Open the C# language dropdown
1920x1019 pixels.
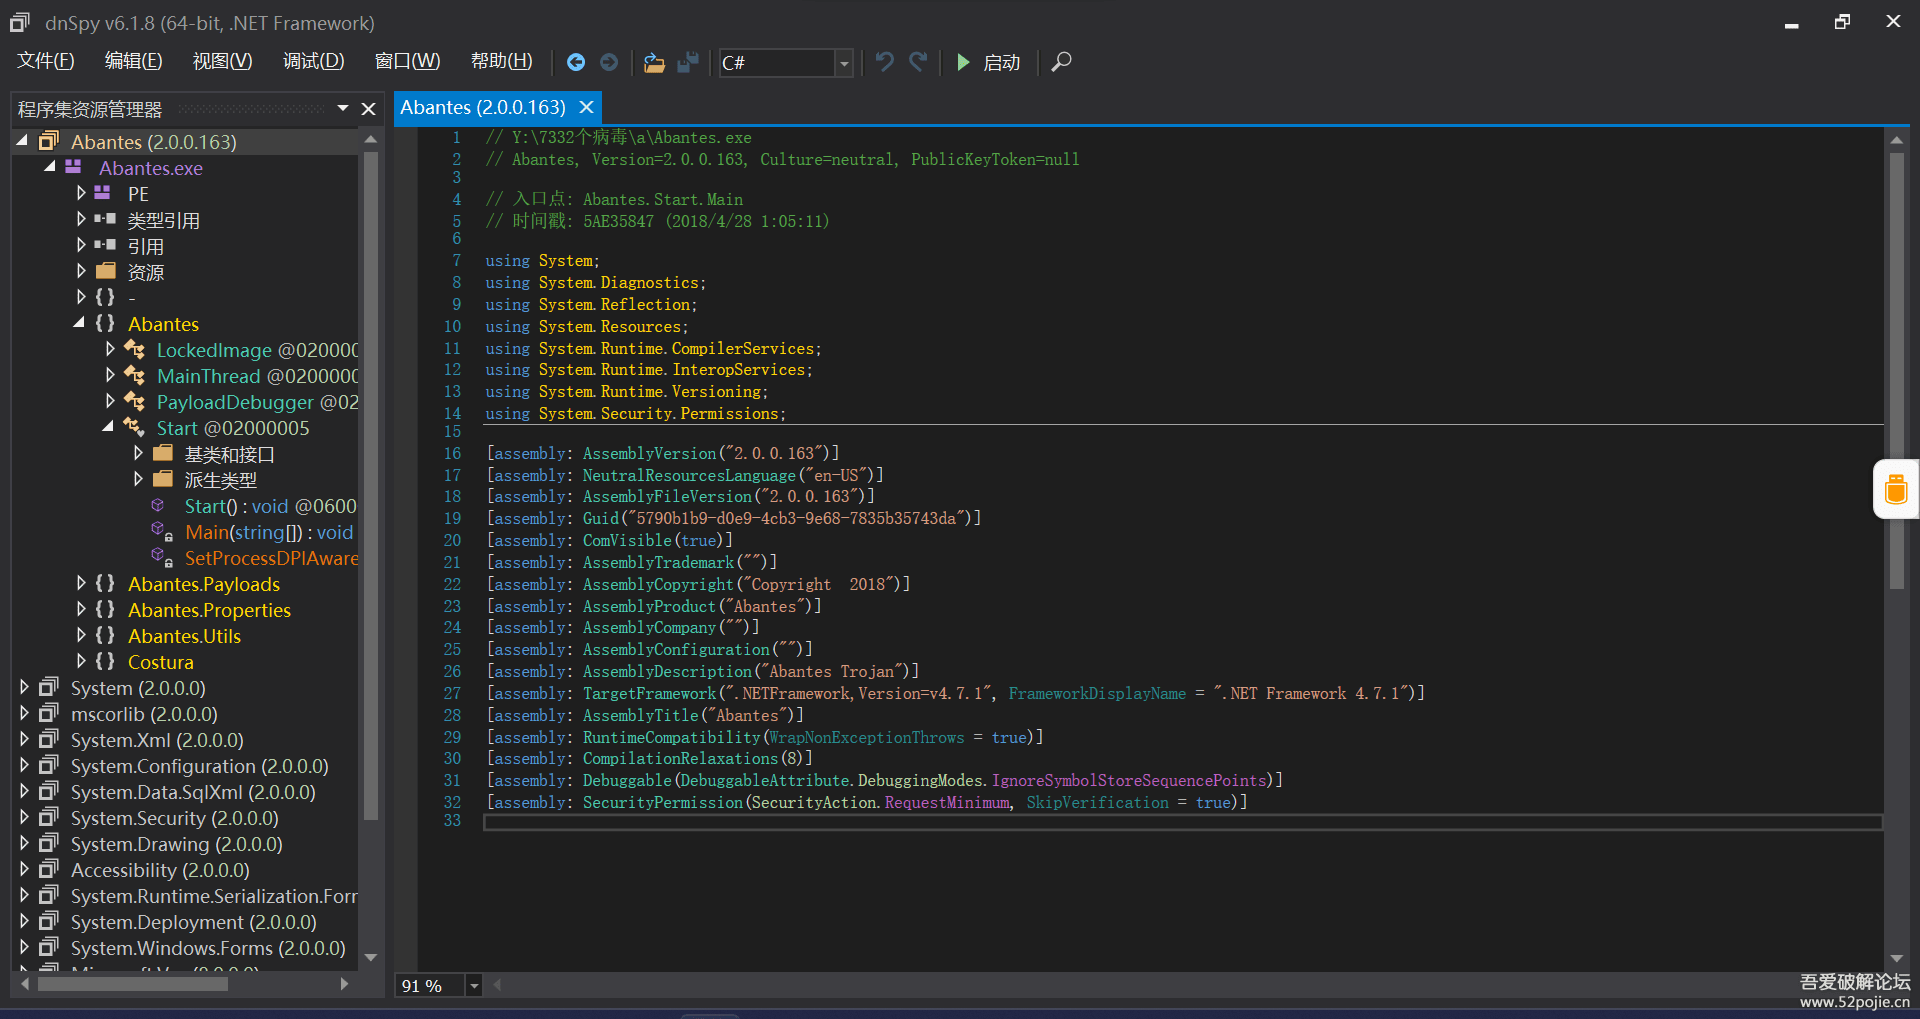pos(844,63)
